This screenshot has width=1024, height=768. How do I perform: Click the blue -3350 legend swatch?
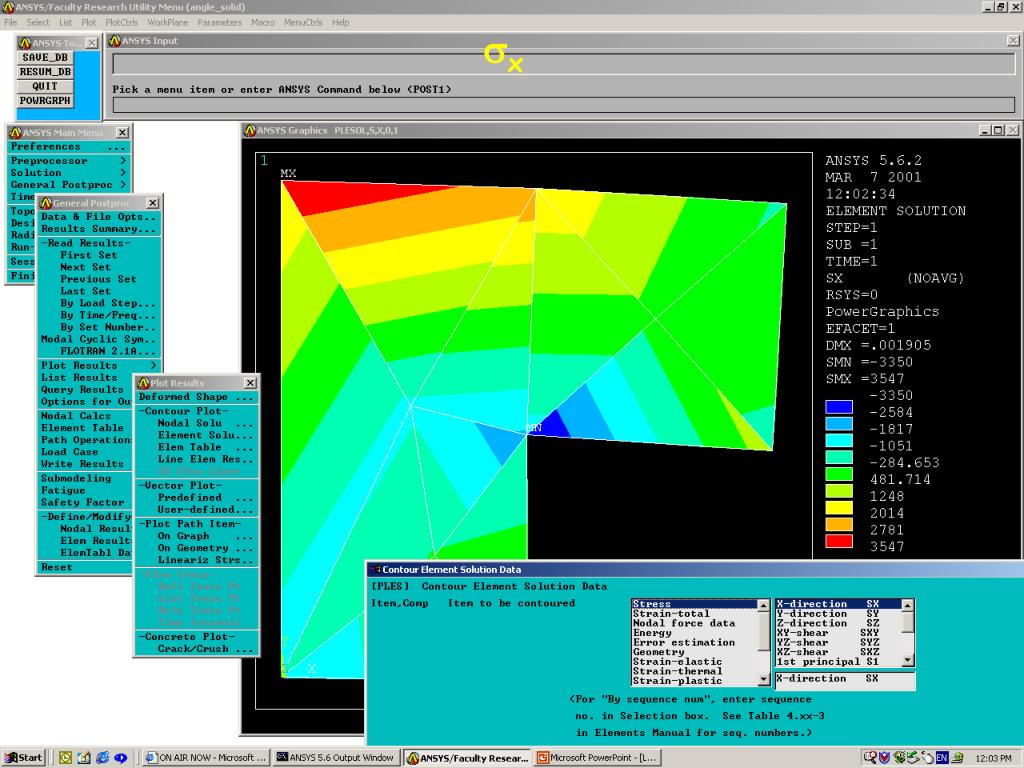pyautogui.click(x=839, y=407)
